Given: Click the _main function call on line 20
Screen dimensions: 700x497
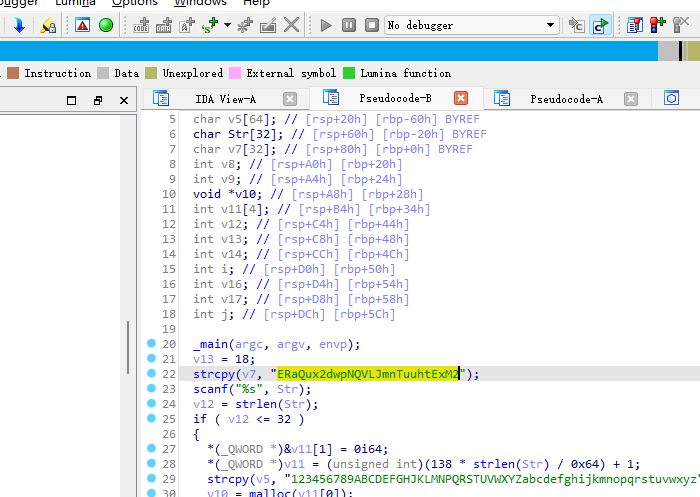Looking at the screenshot, I should coord(211,344).
